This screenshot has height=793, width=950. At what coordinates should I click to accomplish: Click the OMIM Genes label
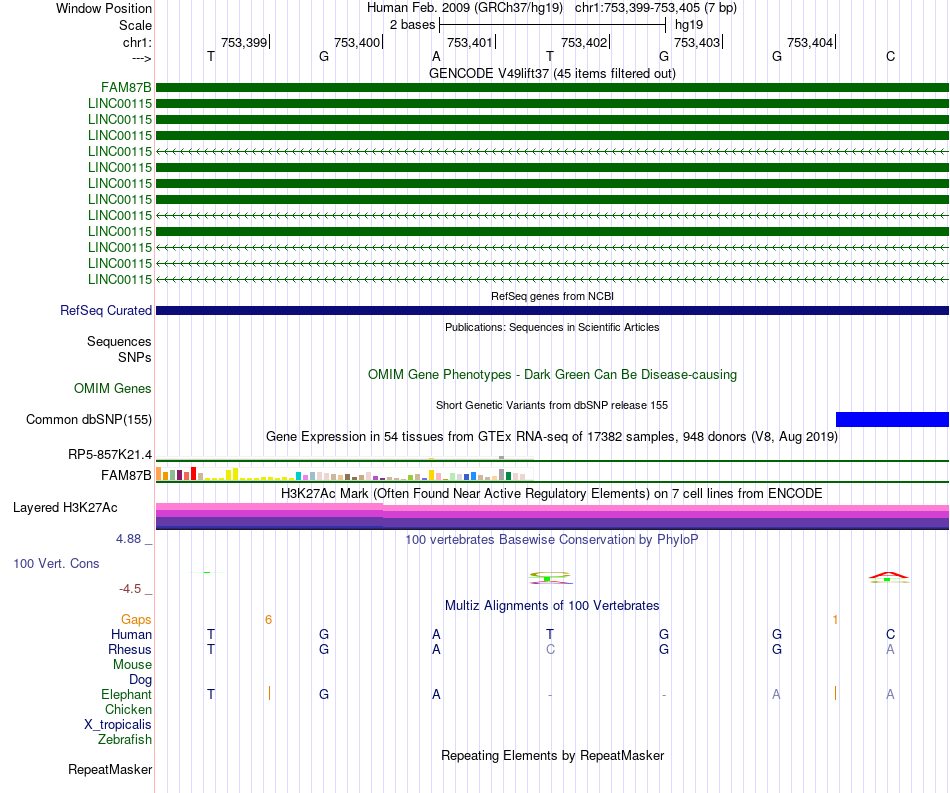coord(113,388)
